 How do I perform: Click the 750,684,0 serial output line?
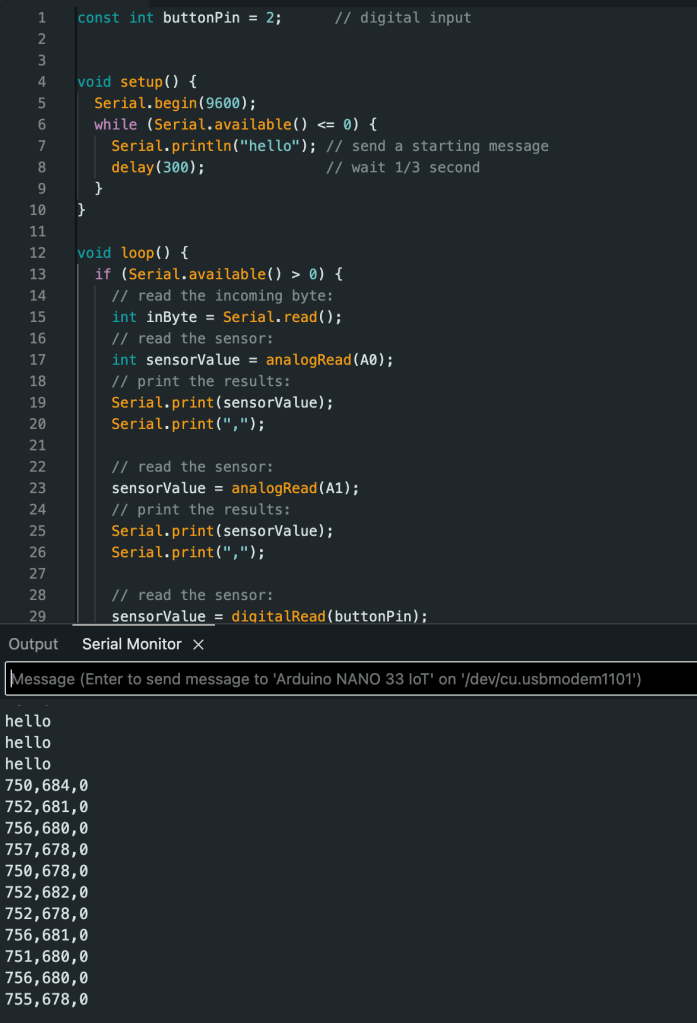point(46,786)
